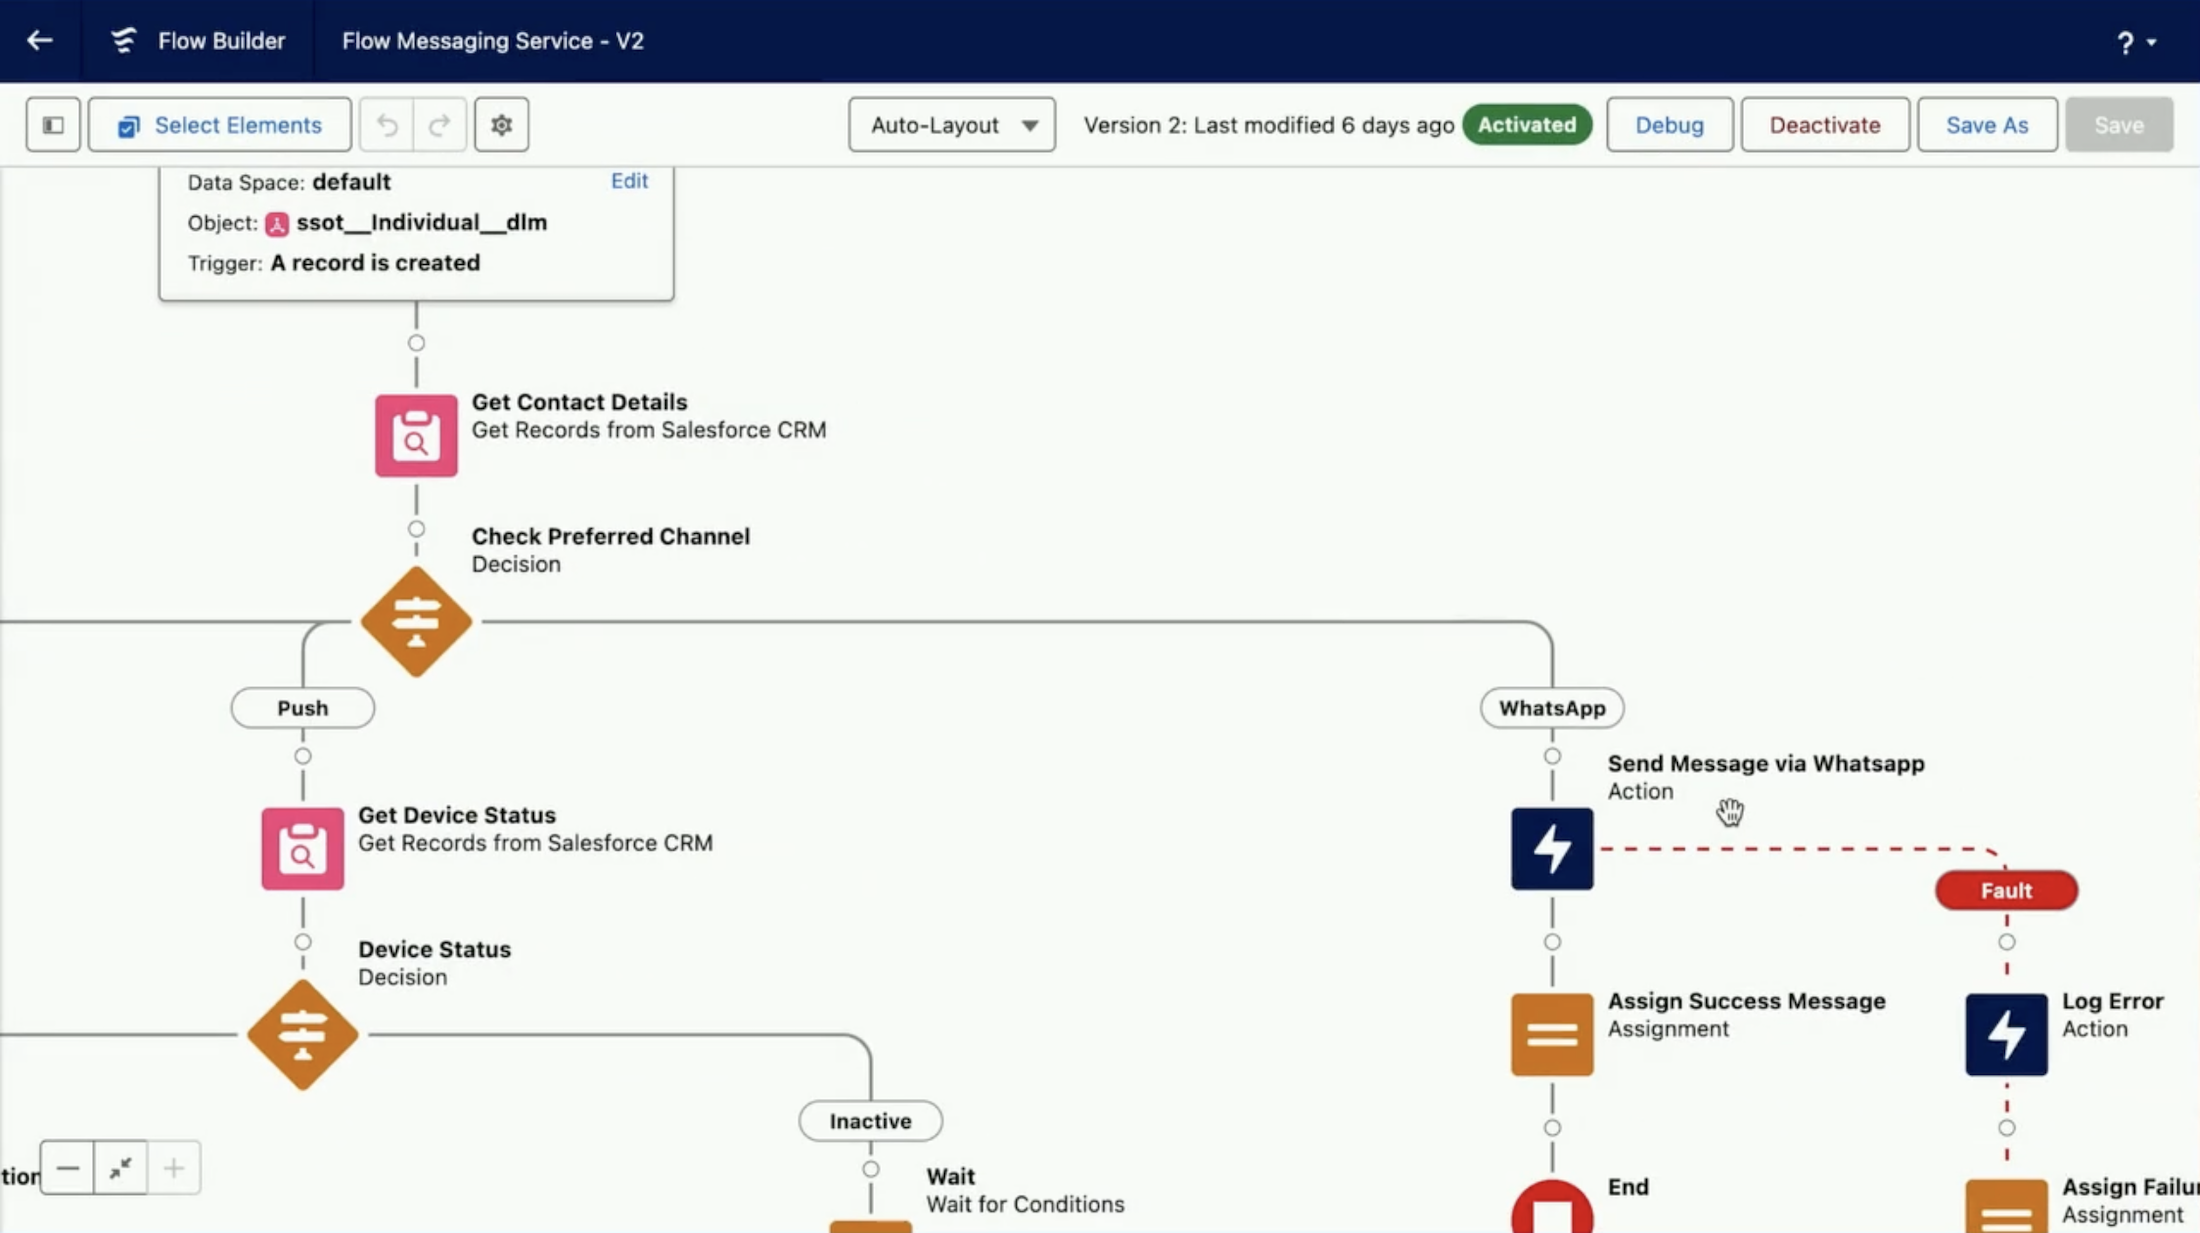Select Assign Success Message assignment icon
Screen dimensions: 2200x1233
1552,1035
